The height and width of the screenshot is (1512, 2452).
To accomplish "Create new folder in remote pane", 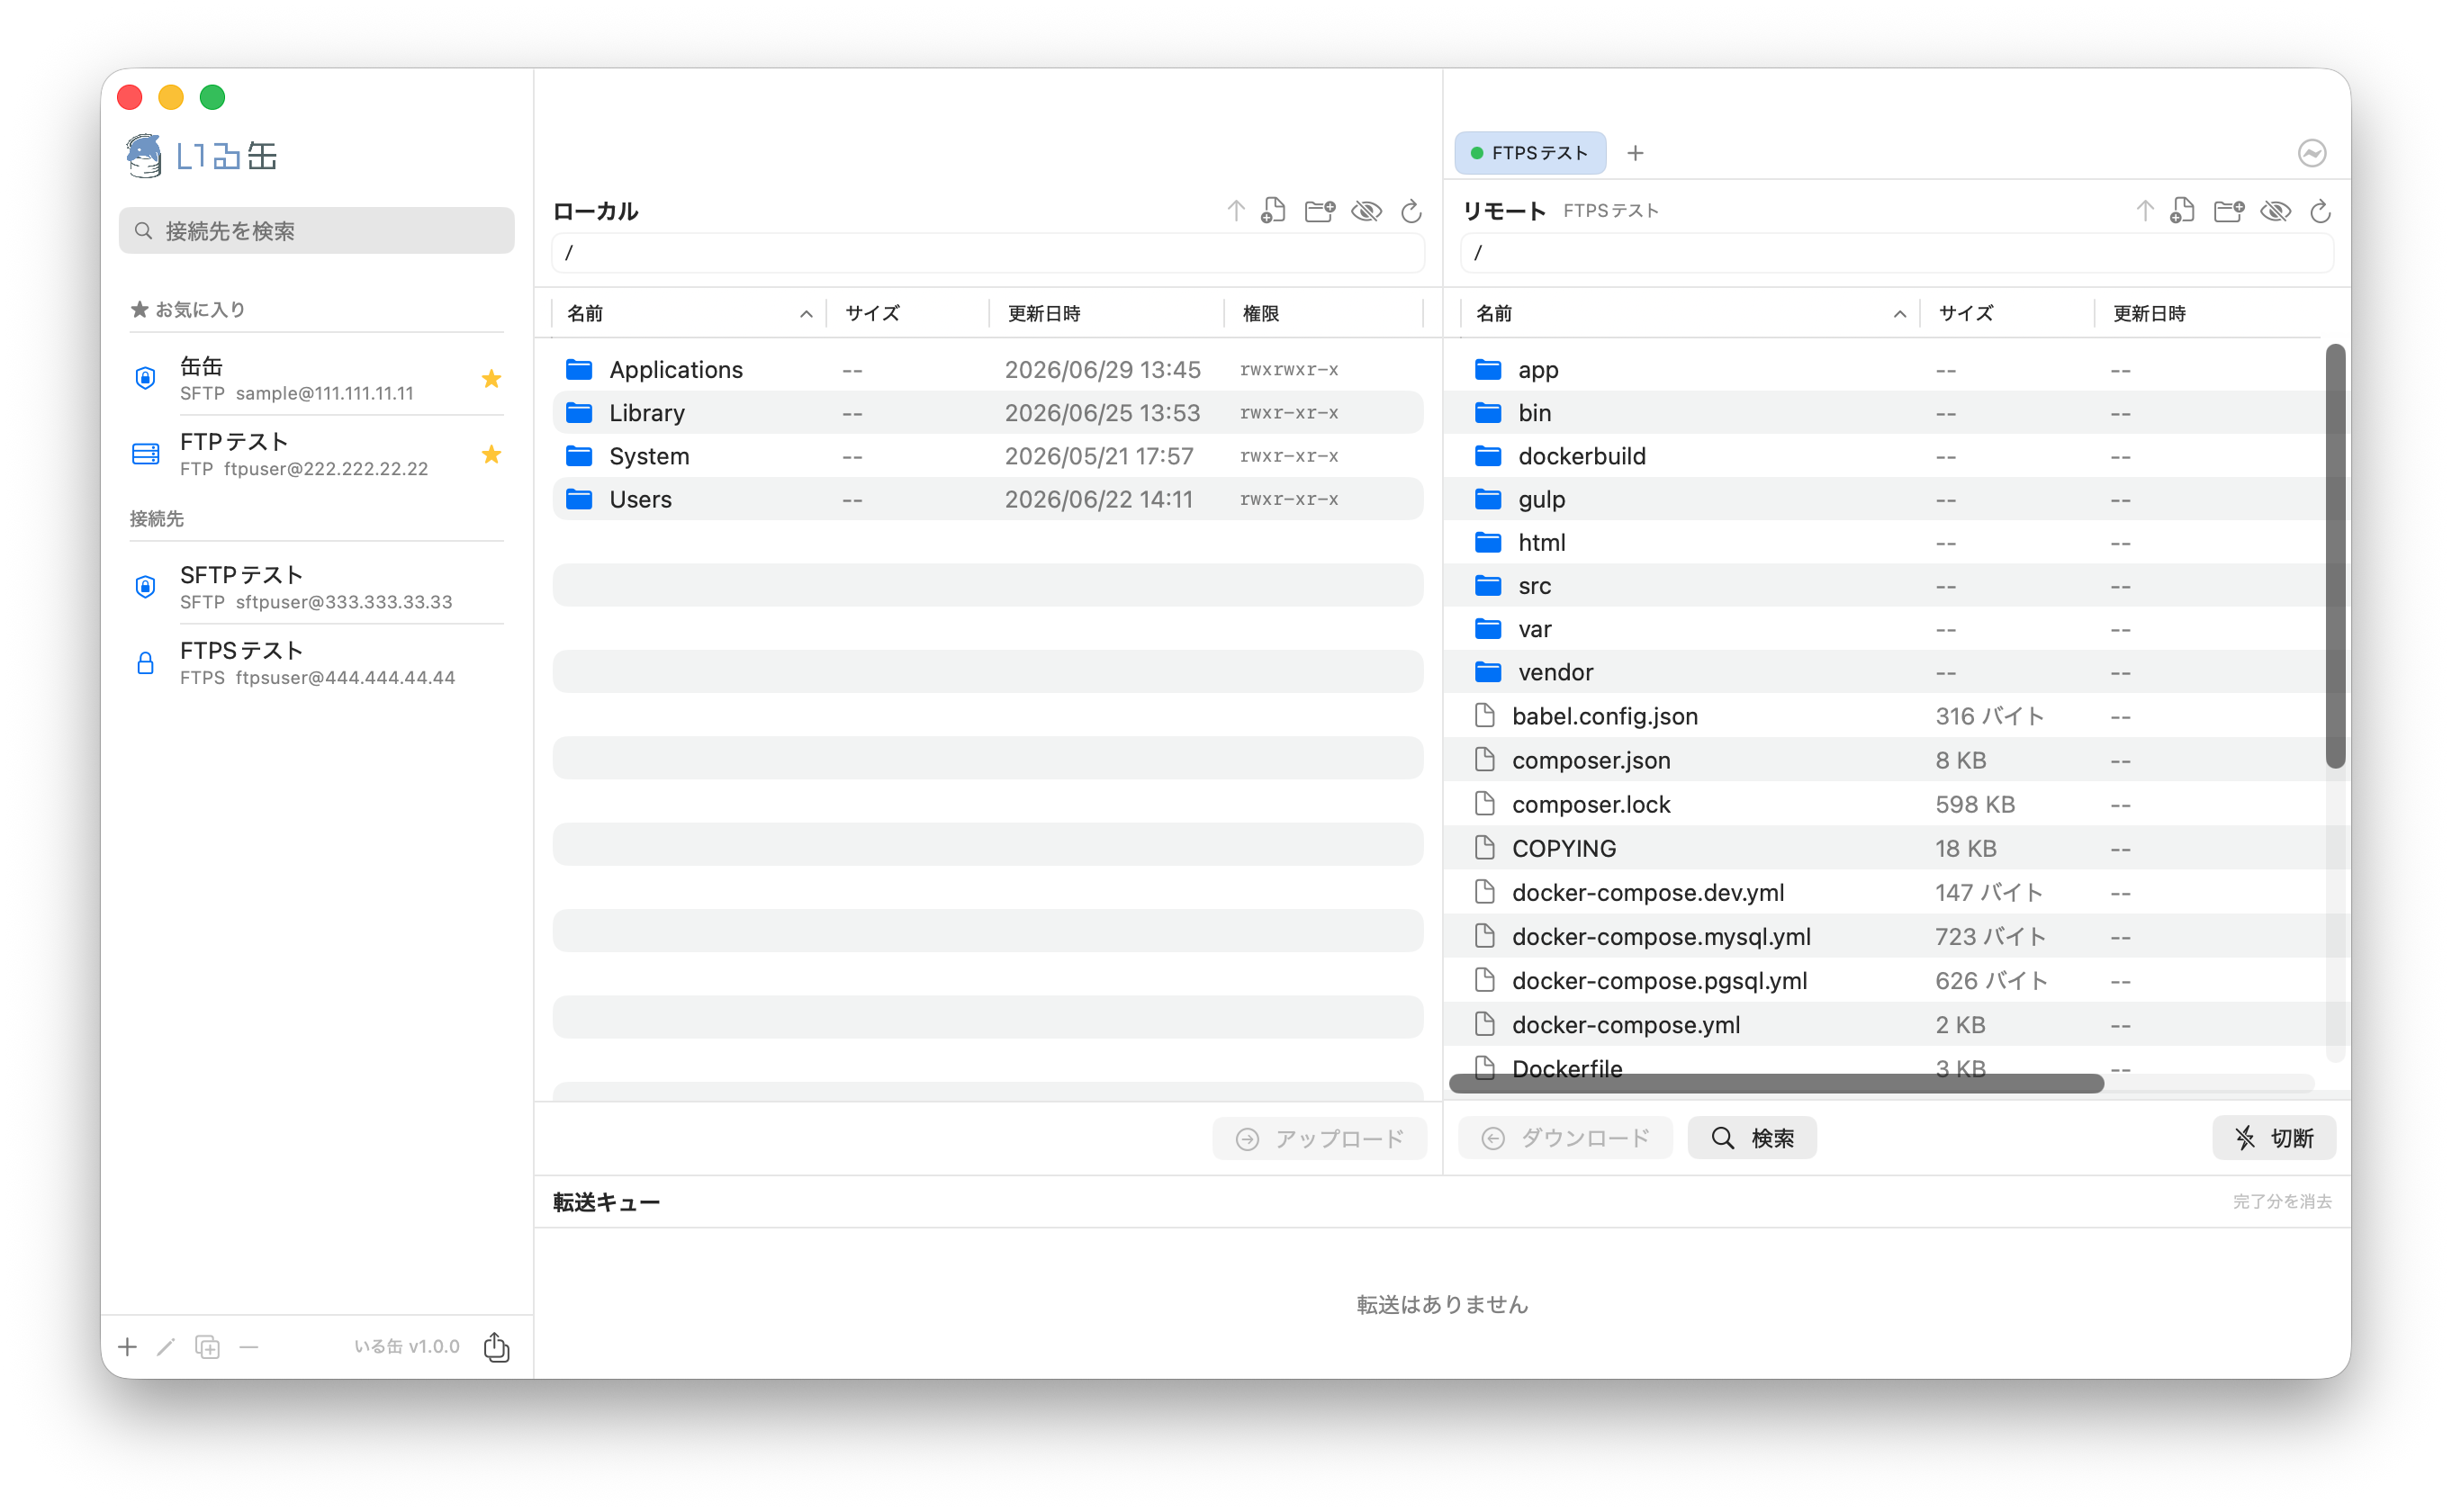I will click(2229, 211).
